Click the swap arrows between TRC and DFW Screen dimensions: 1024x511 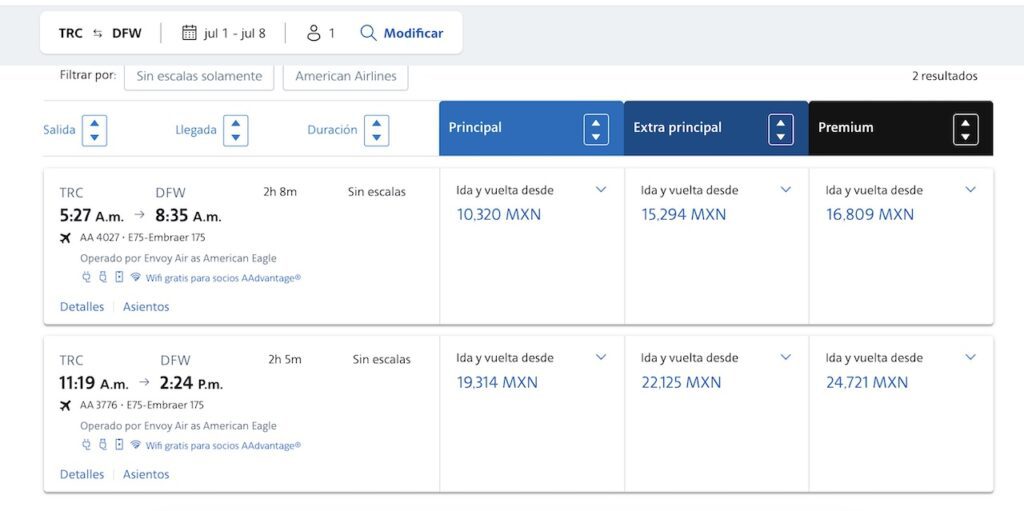tap(97, 33)
